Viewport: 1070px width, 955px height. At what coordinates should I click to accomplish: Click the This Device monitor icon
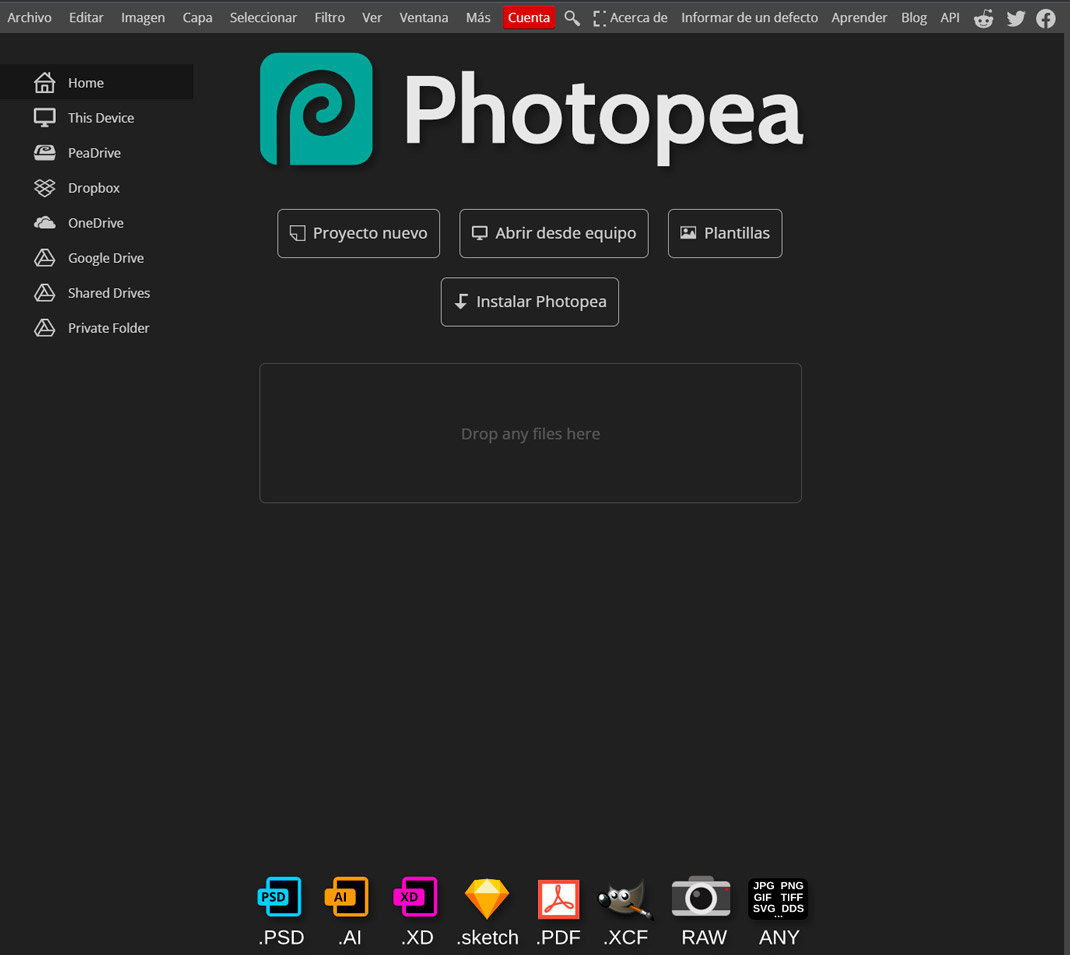(x=44, y=117)
